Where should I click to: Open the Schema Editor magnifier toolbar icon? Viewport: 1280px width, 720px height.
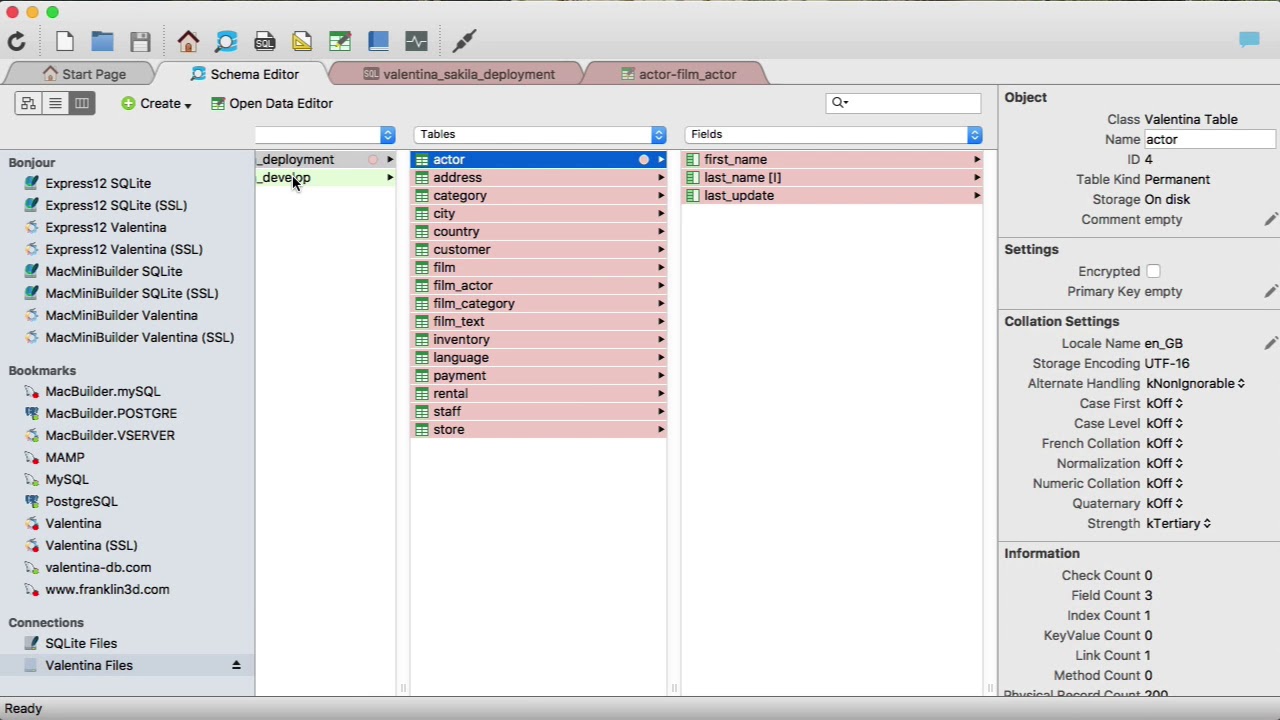click(226, 41)
